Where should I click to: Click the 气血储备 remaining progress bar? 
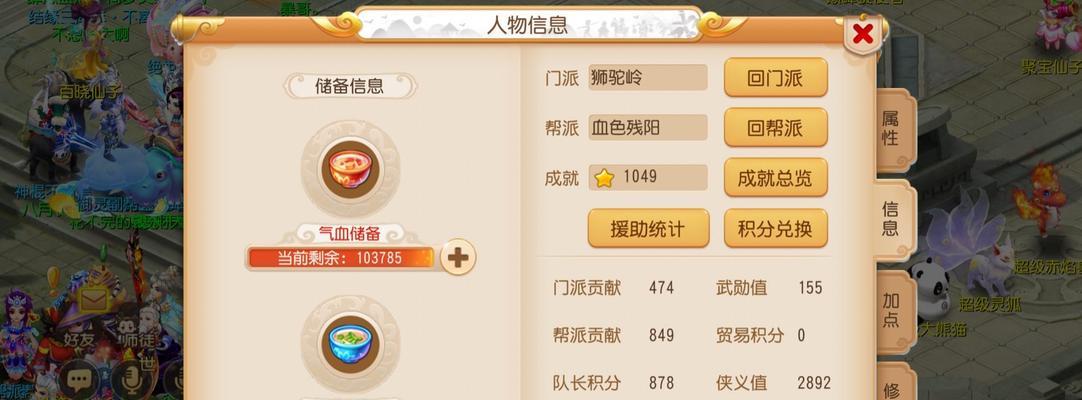coord(342,258)
